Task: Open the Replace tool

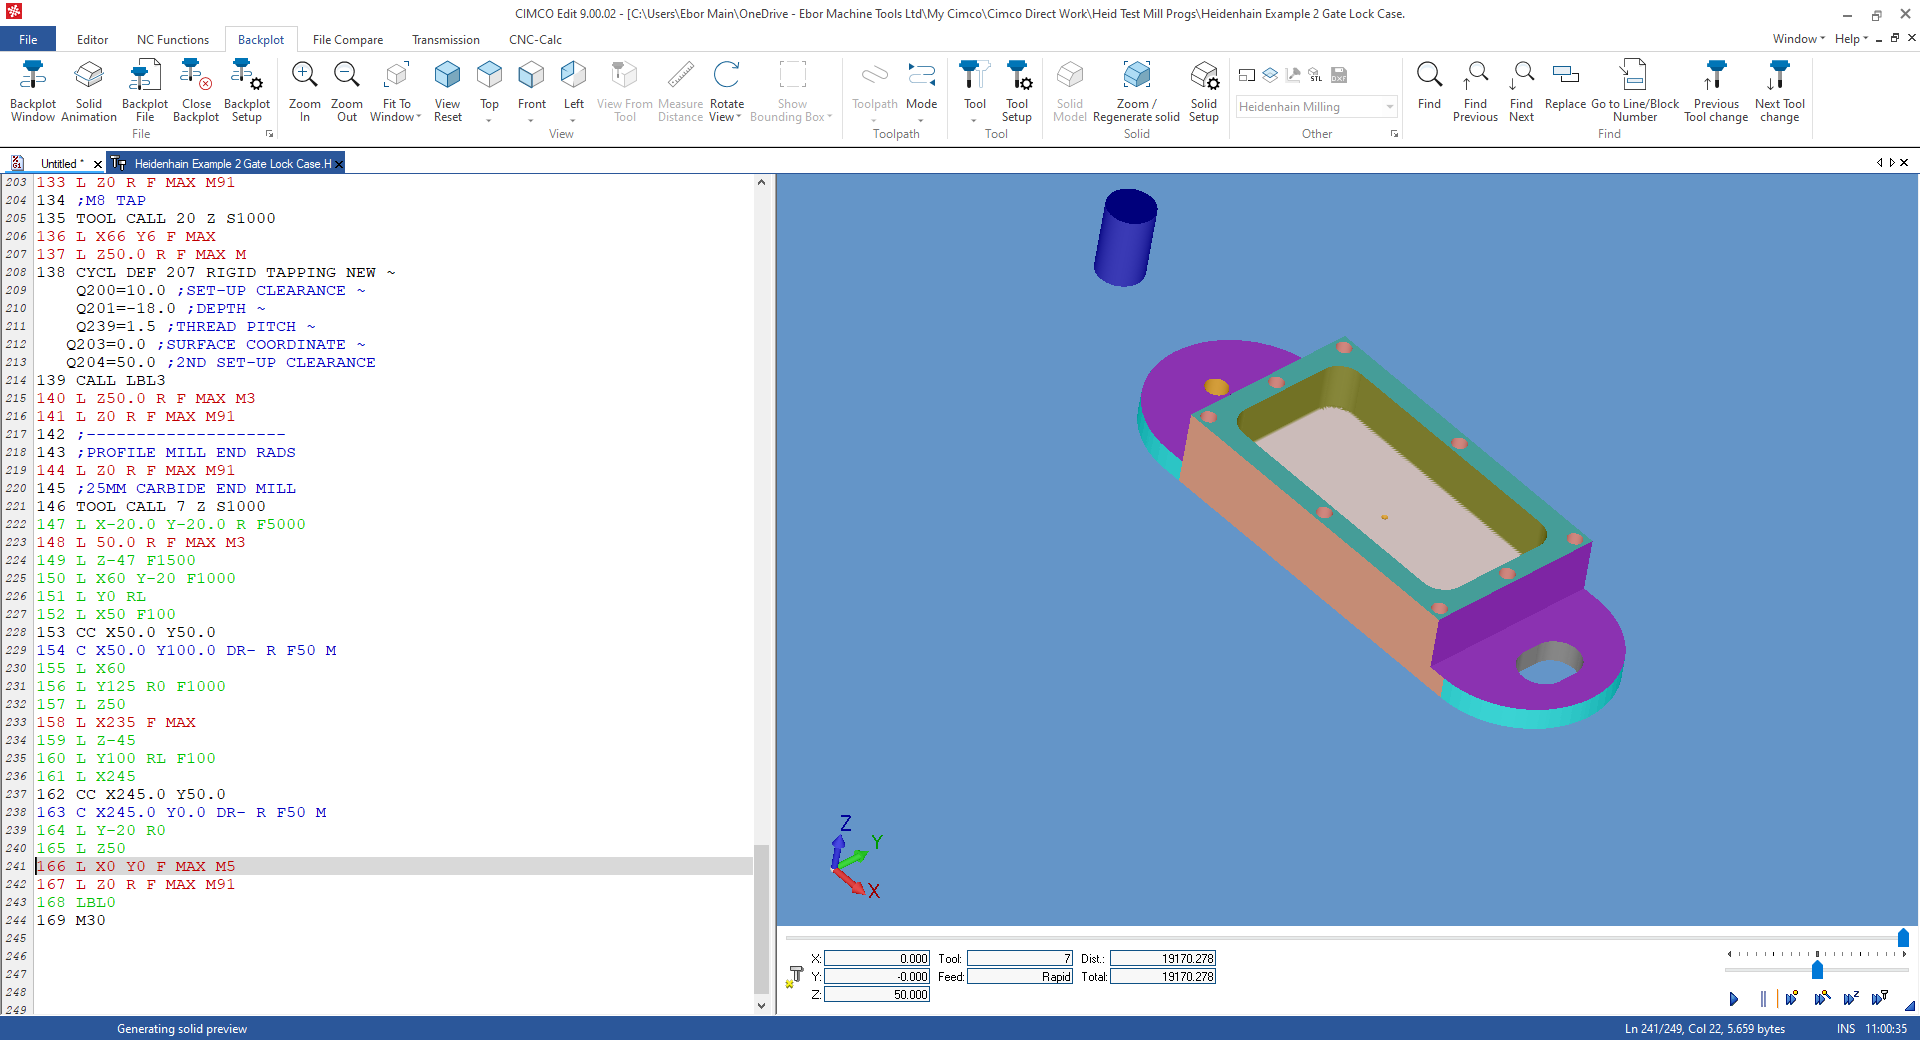Action: pyautogui.click(x=1565, y=85)
